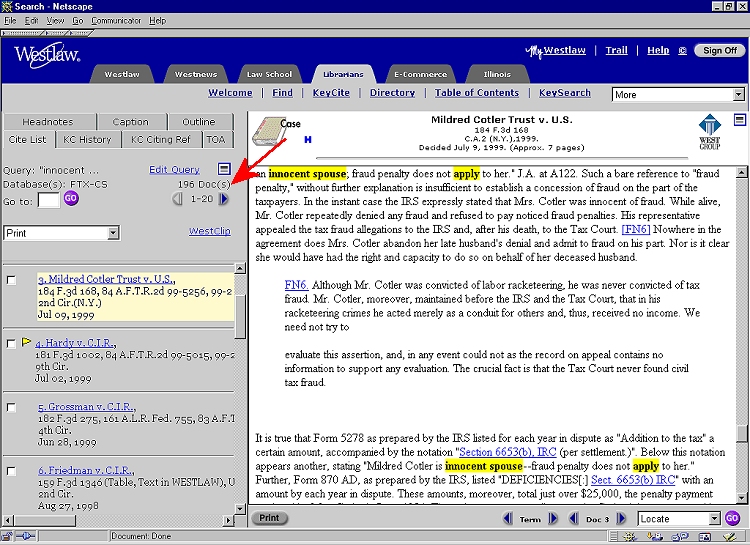Screen dimensions: 750x545
Task: Go to previous results page arrow
Action: (177, 199)
